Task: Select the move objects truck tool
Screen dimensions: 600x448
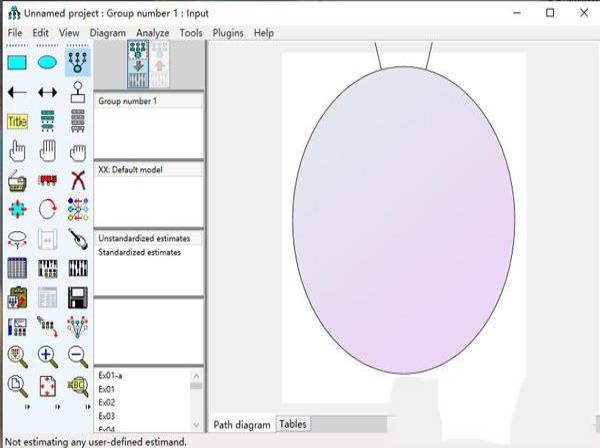Action: click(47, 181)
